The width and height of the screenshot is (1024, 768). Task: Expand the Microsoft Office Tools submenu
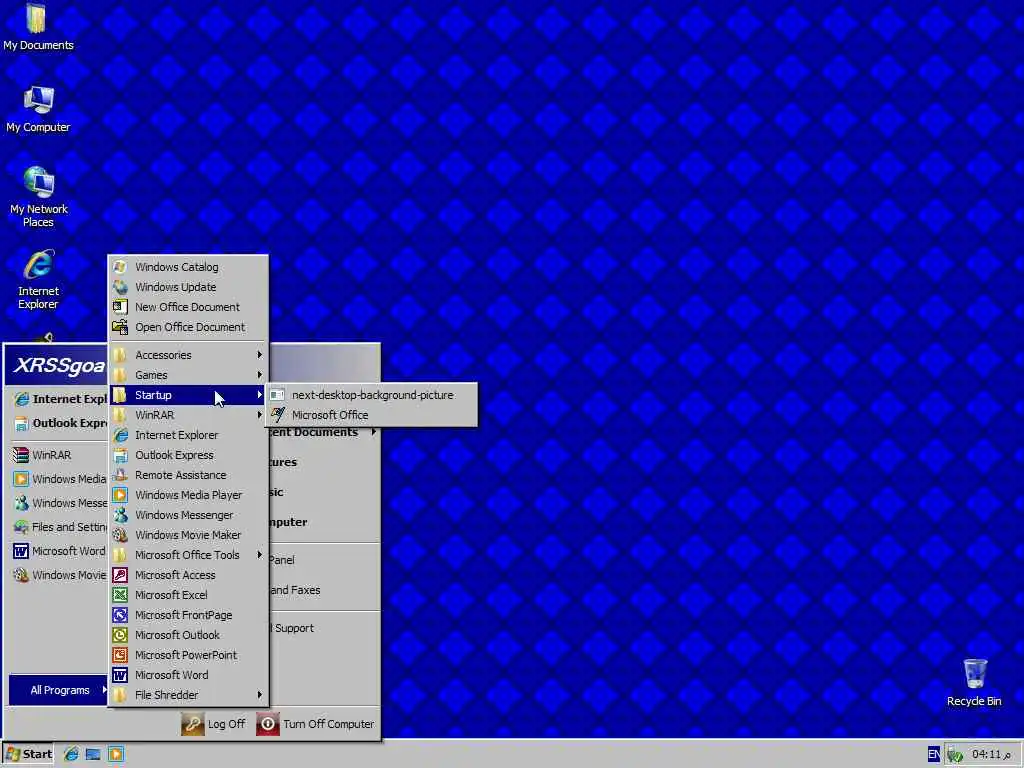189,555
